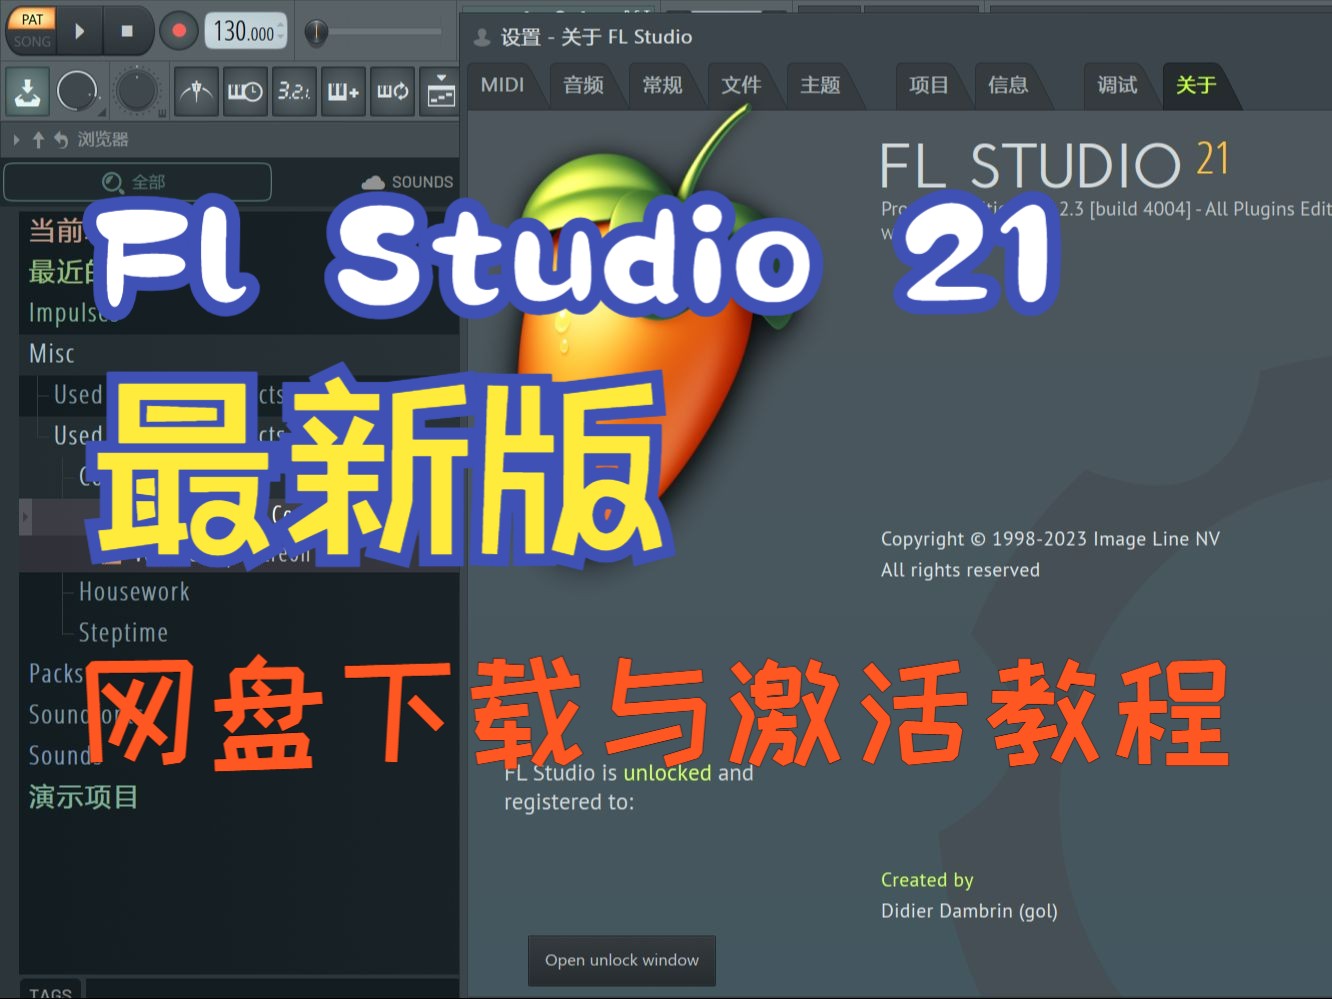
Task: Stop playback with the square stop button
Action: [x=127, y=31]
